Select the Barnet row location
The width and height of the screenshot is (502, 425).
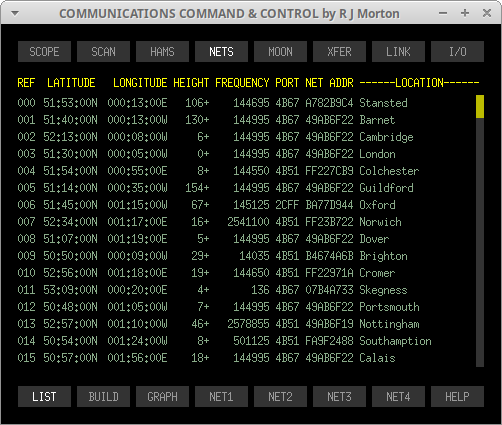point(377,120)
